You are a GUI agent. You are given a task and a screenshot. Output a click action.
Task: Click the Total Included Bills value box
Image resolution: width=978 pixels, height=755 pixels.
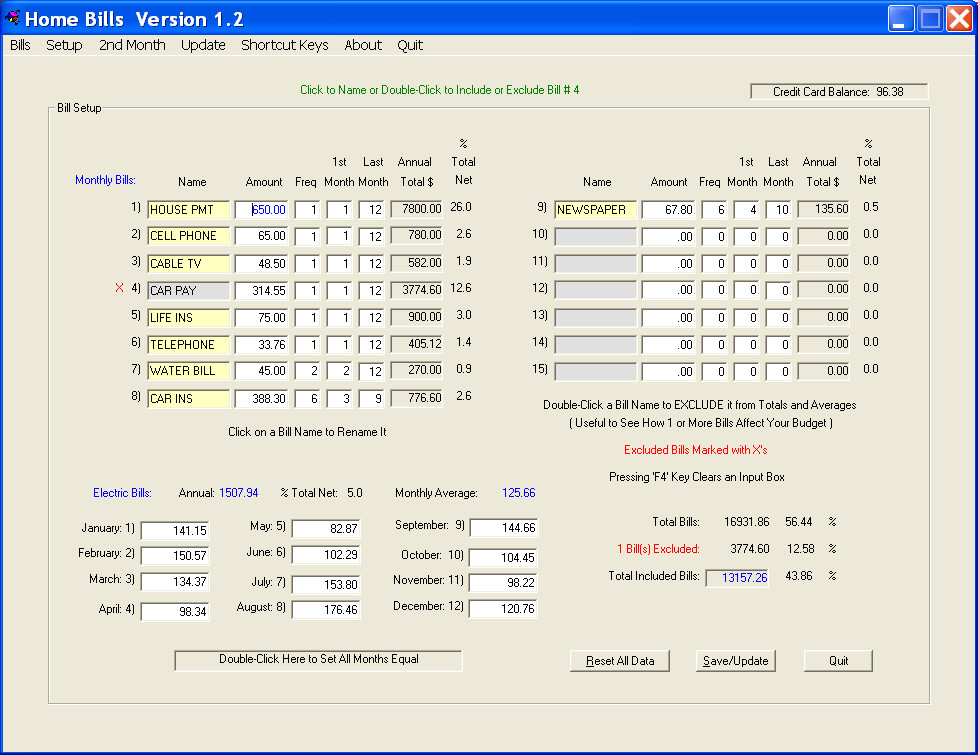737,577
